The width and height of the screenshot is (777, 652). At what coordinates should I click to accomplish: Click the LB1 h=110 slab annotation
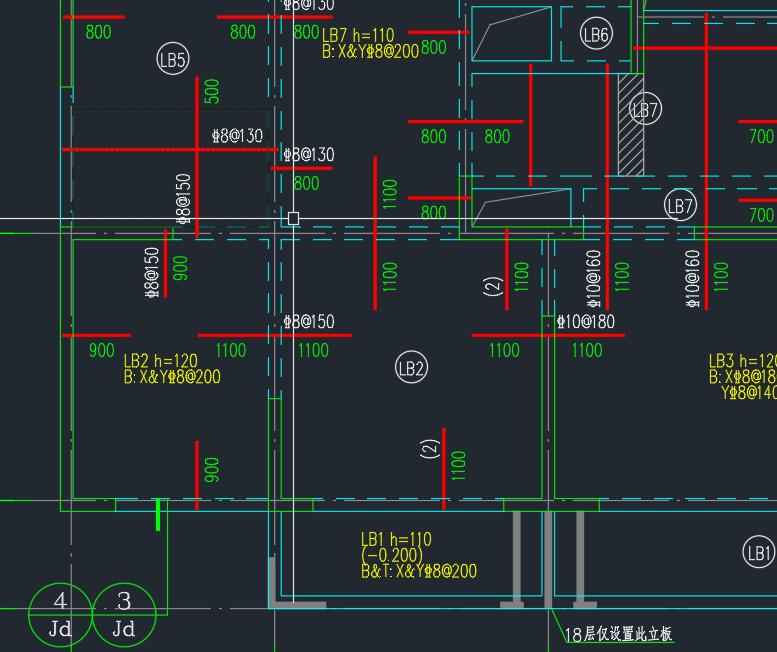[x=396, y=539]
